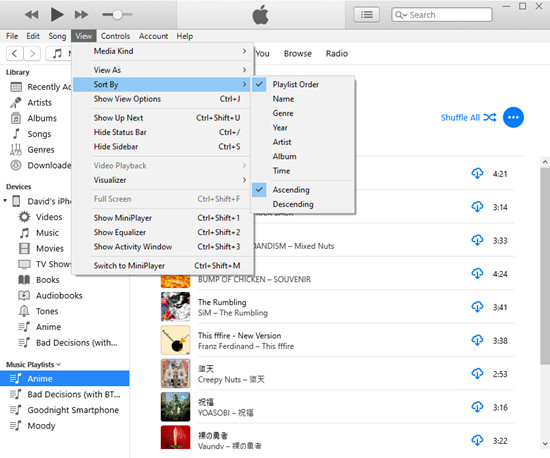Expand the Visualizer submenu
Image resolution: width=550 pixels, height=458 pixels.
[x=163, y=180]
